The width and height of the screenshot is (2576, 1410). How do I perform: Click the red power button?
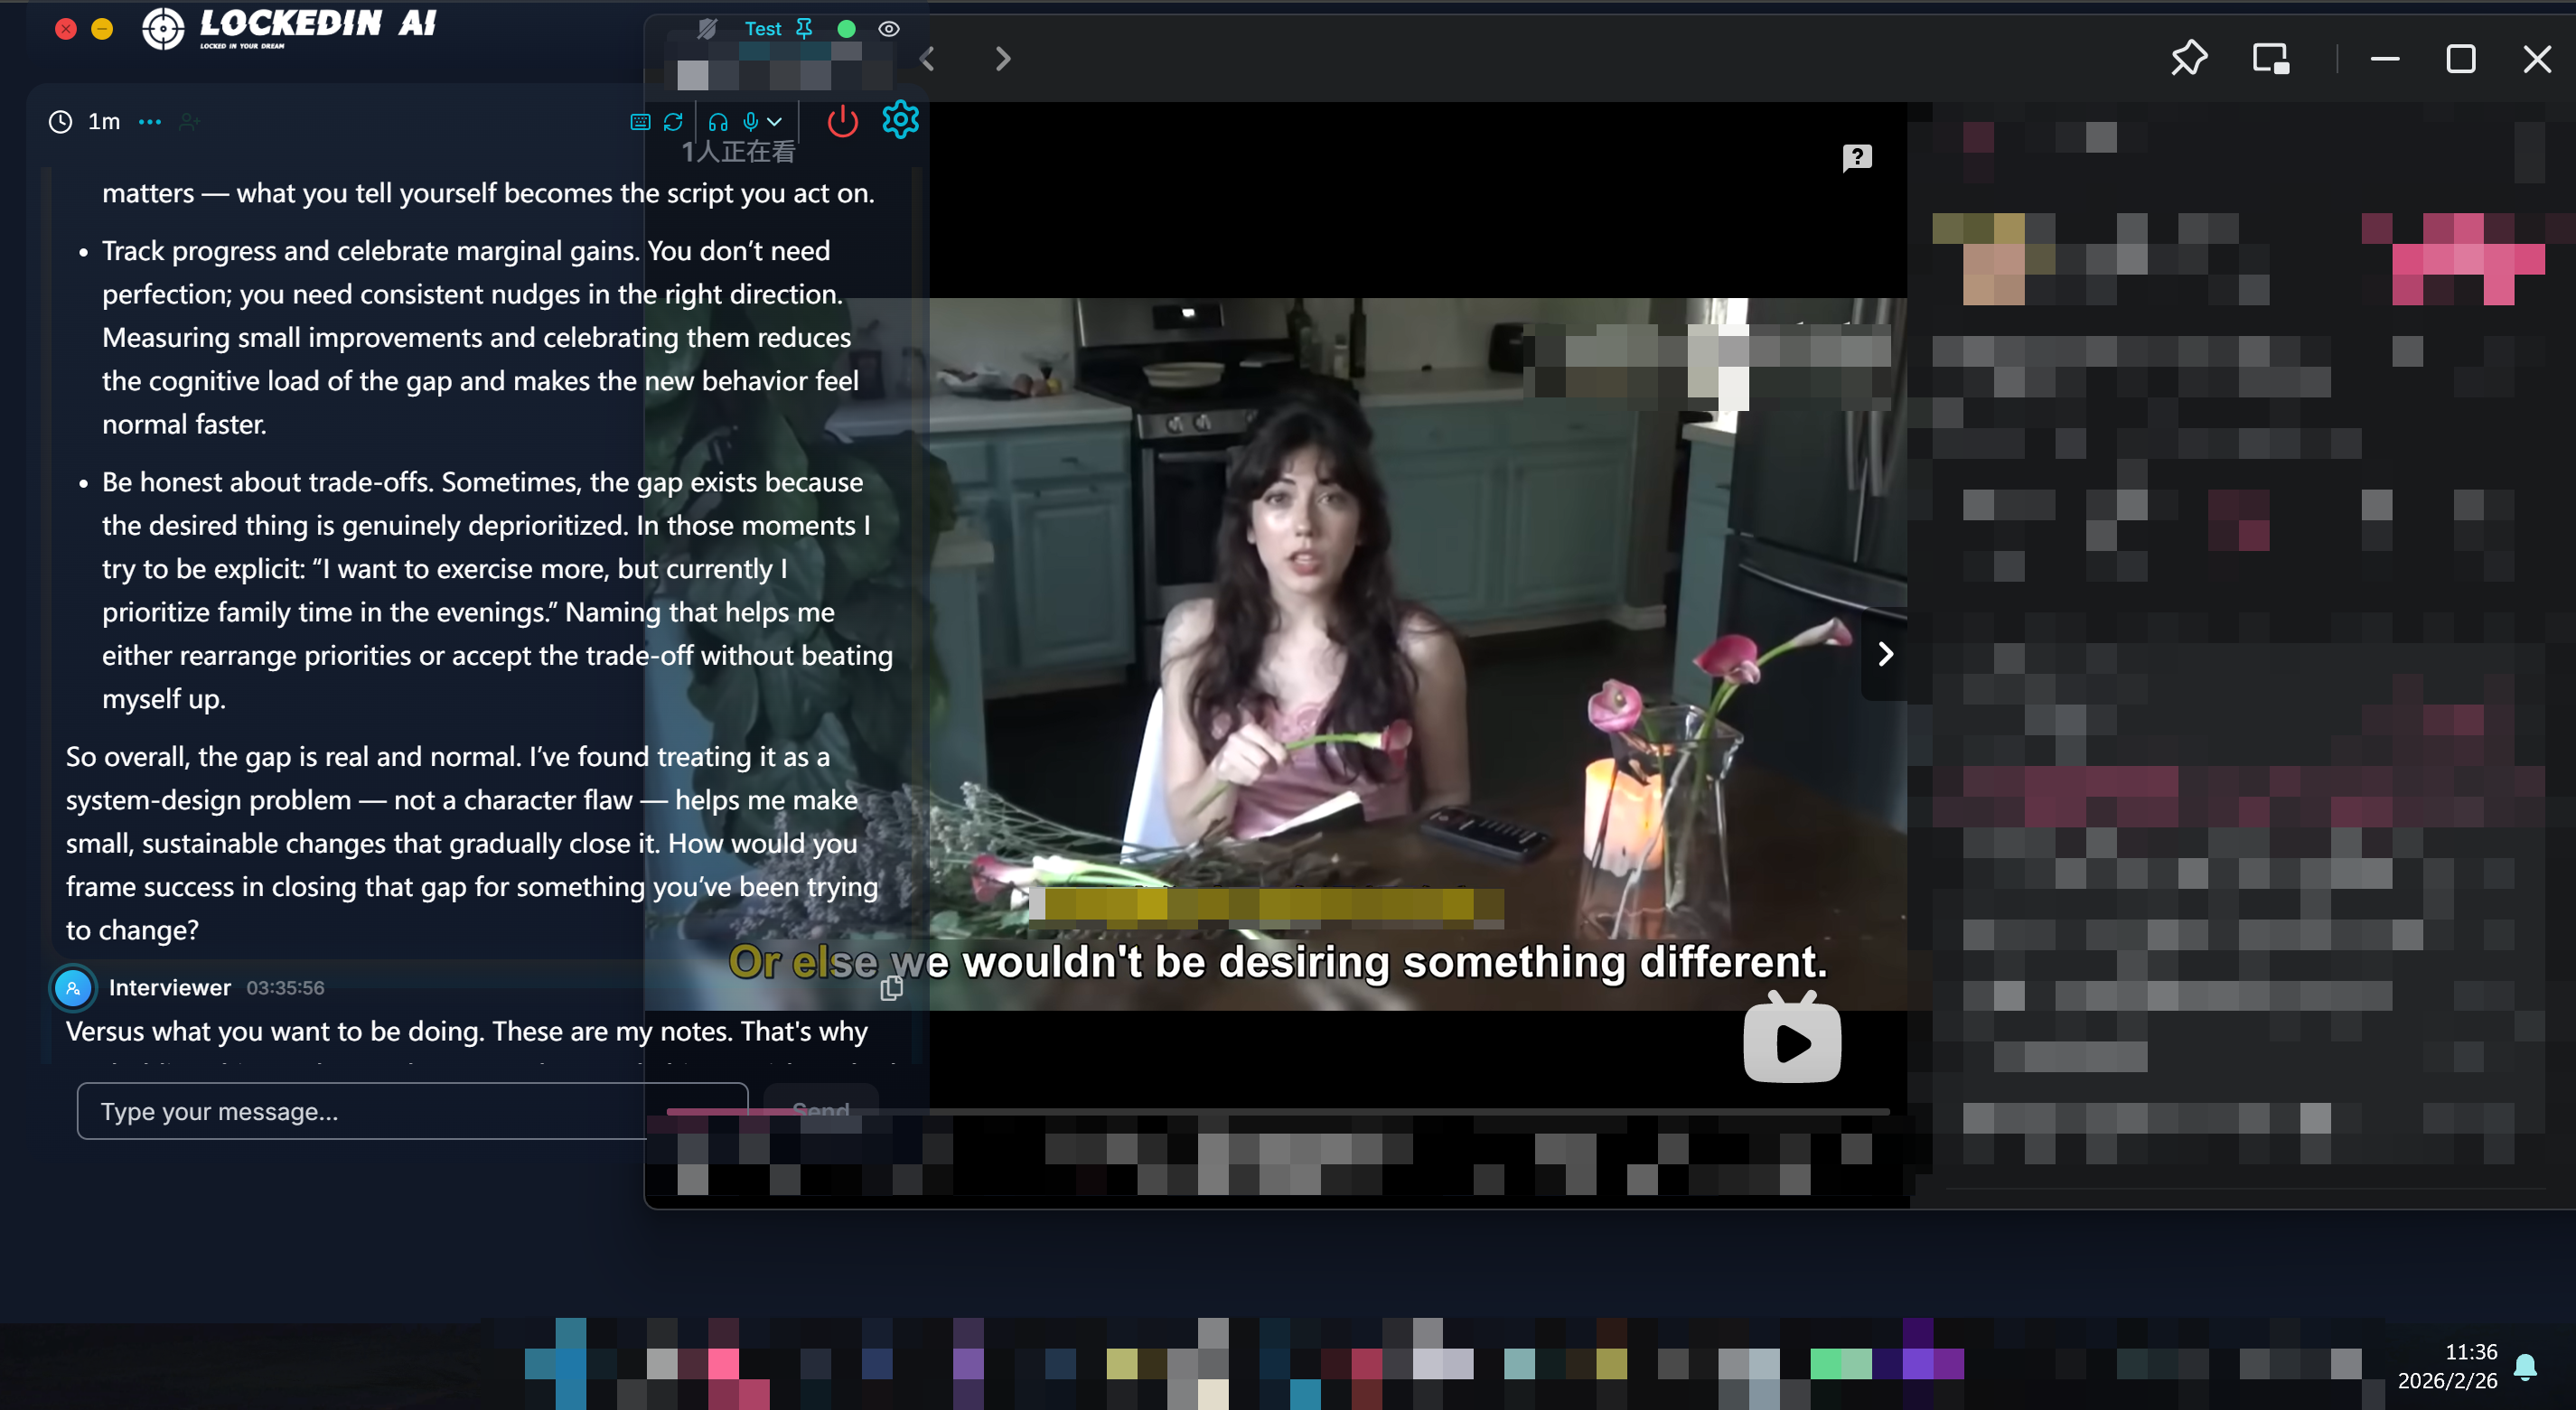click(x=842, y=122)
